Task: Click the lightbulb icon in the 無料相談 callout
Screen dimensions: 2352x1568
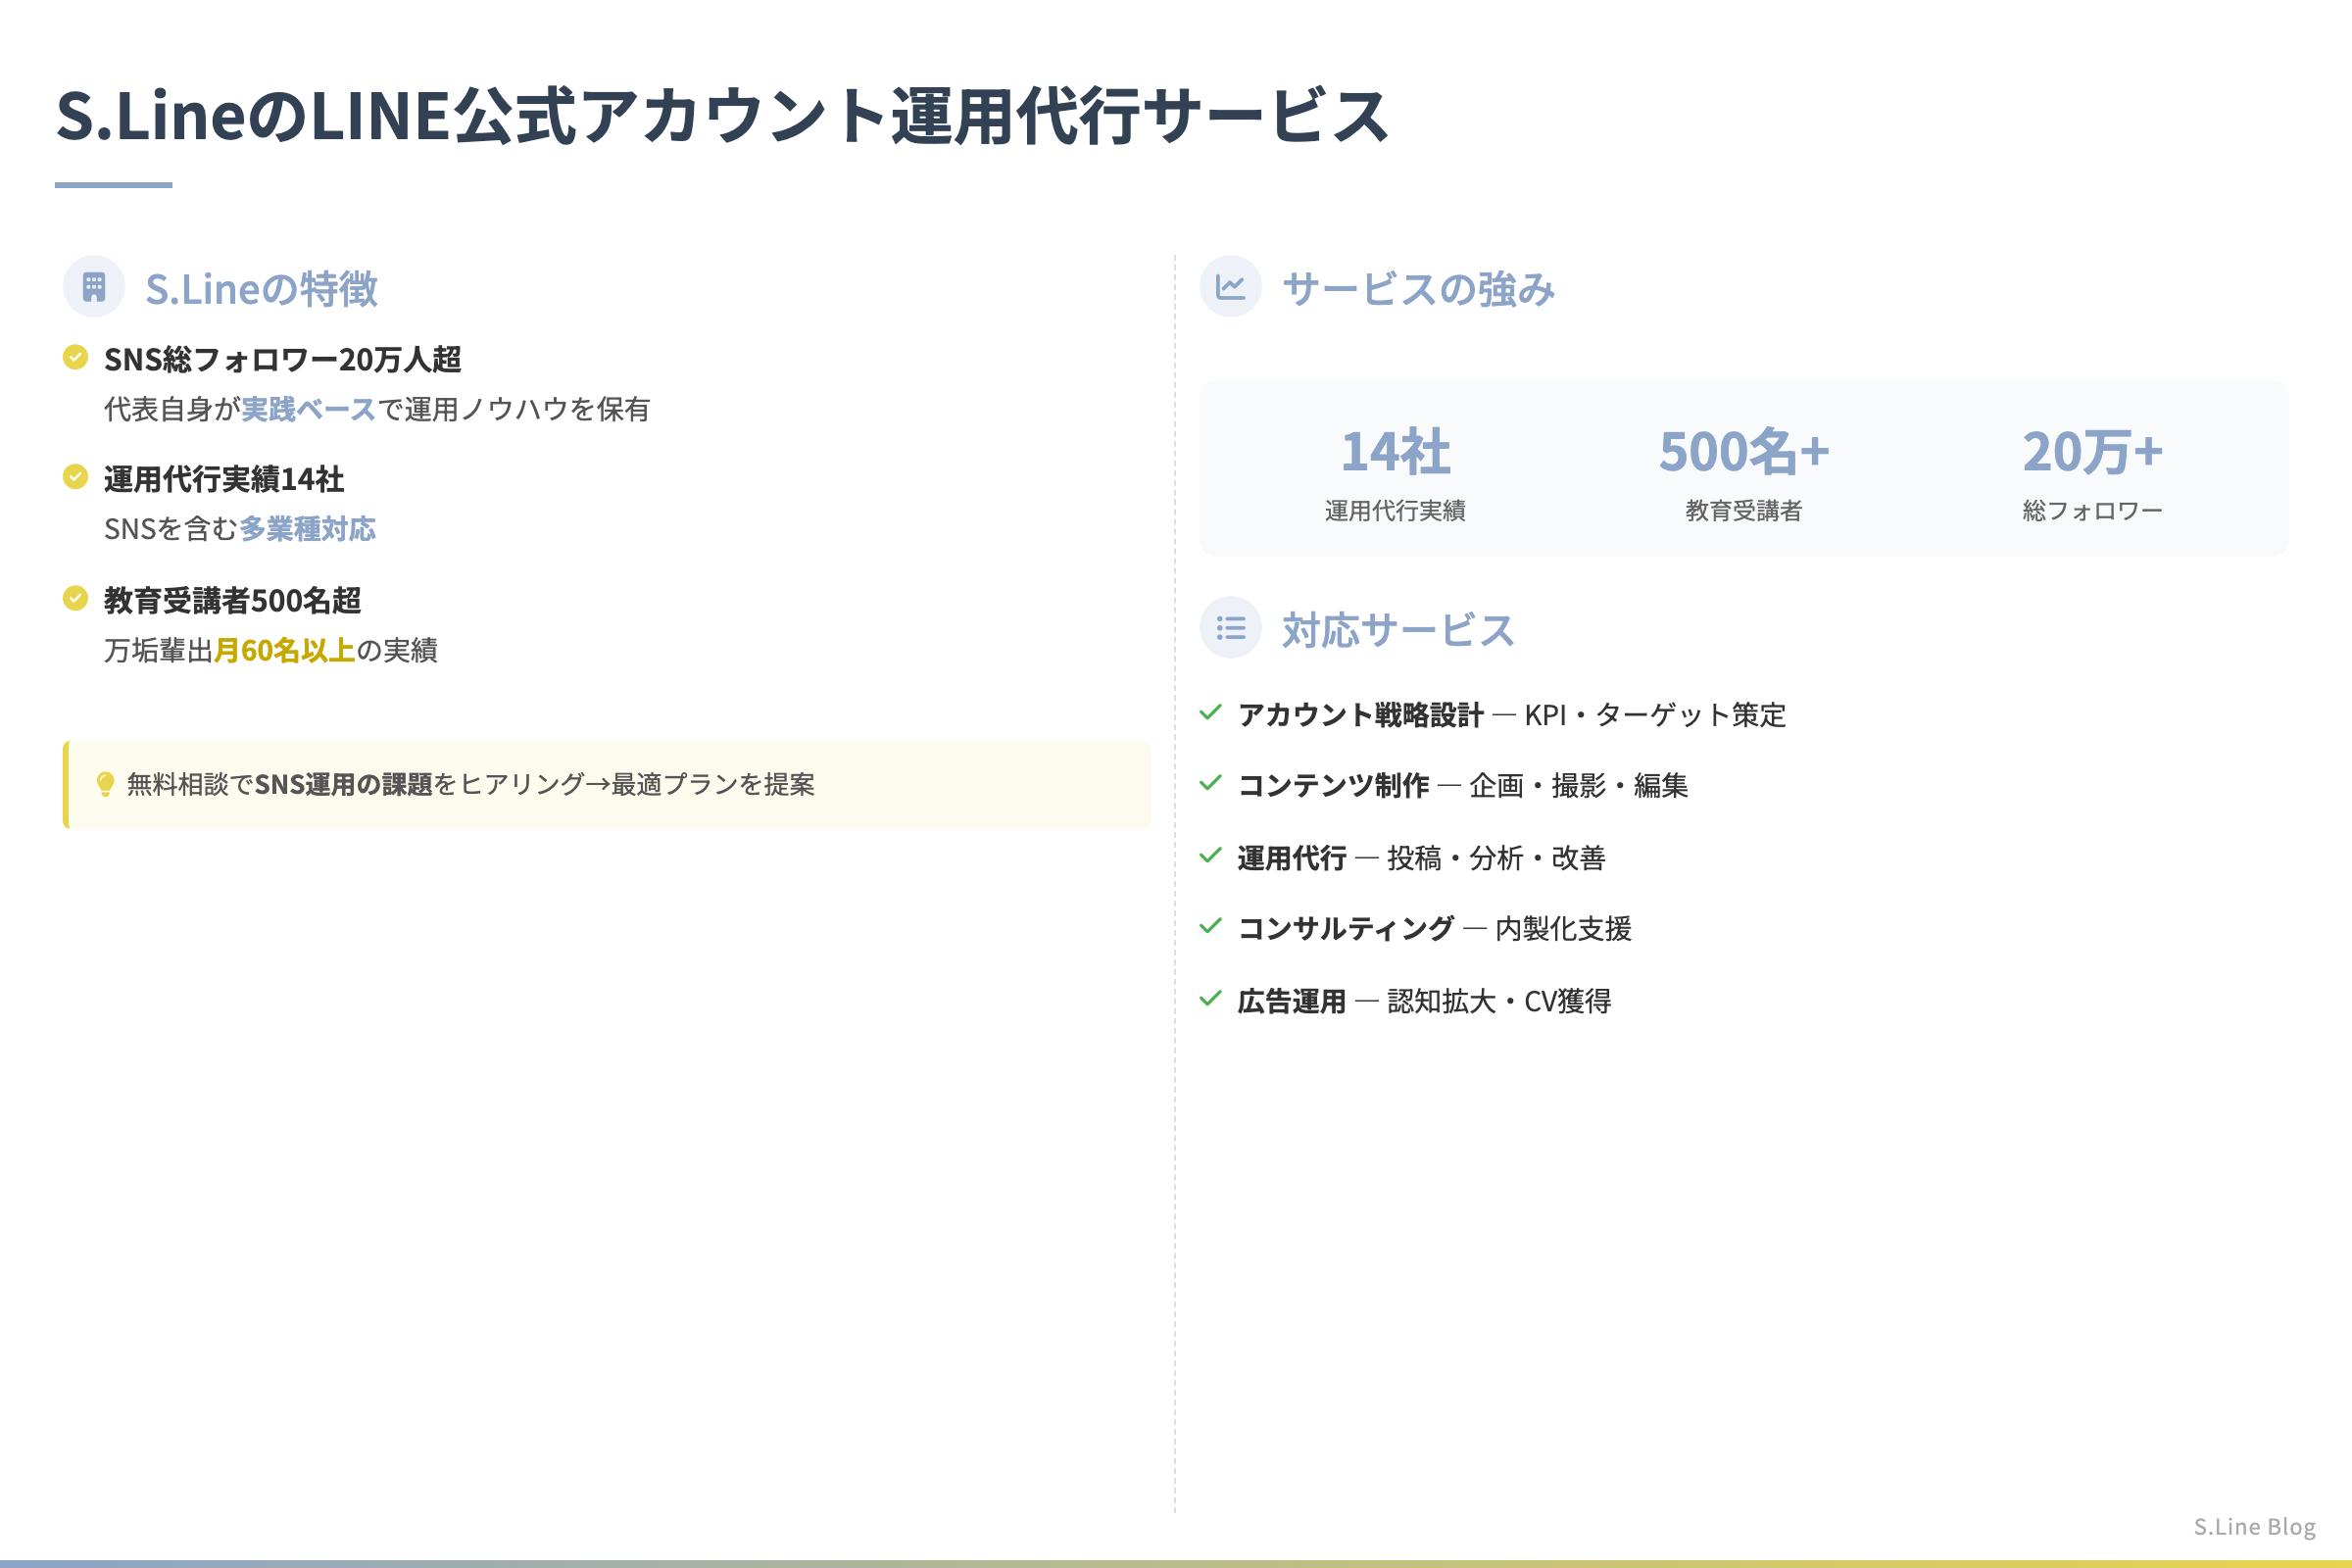Action: point(105,784)
